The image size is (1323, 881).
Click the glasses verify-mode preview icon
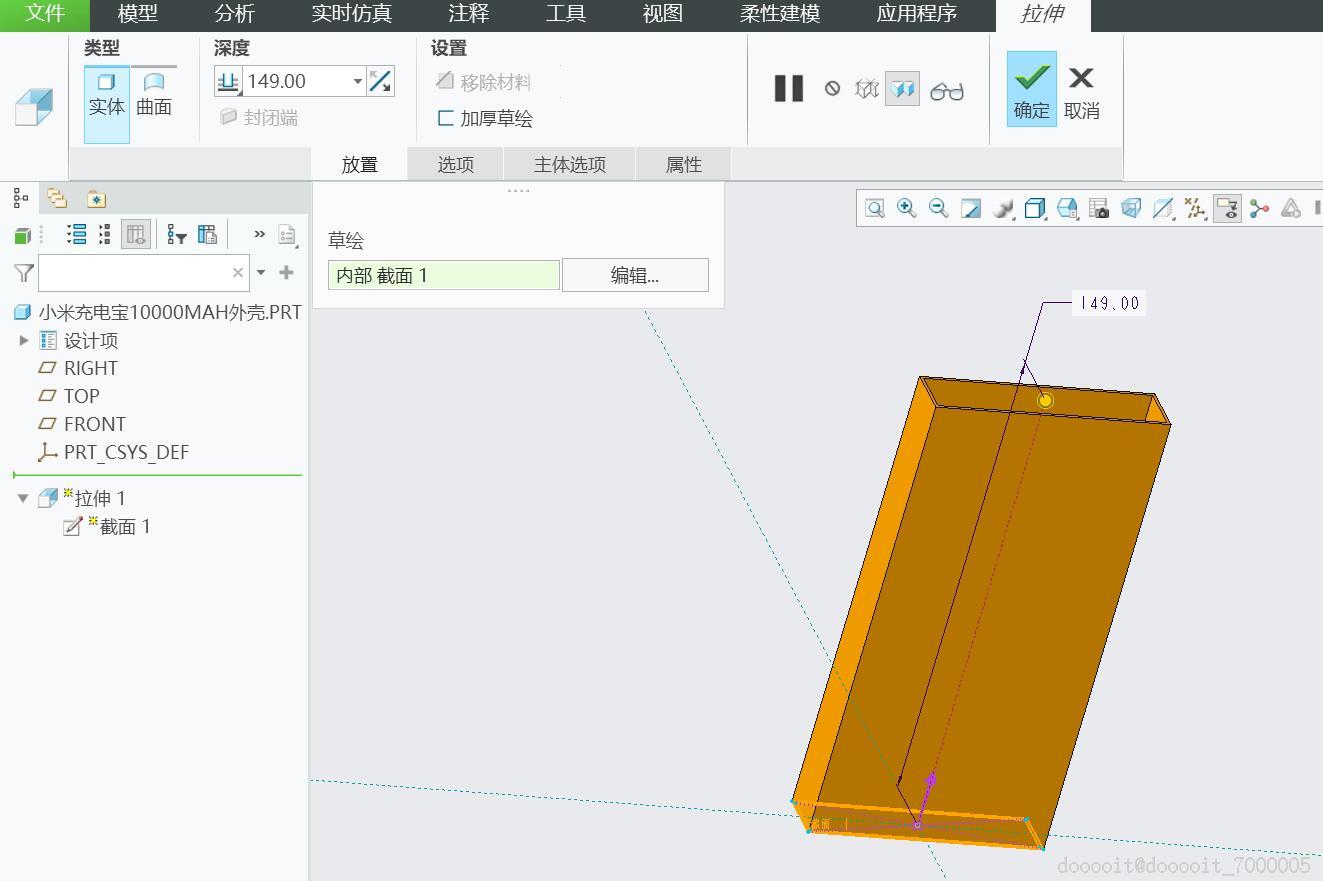click(x=946, y=91)
